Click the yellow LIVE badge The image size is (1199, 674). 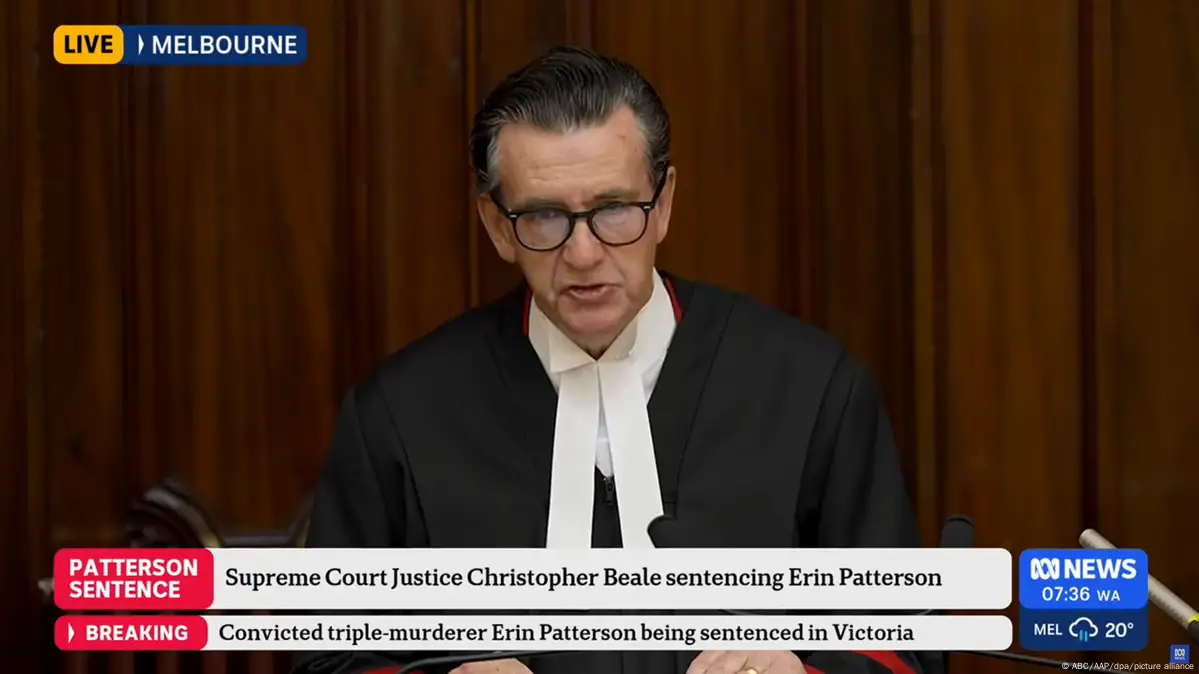[88, 44]
